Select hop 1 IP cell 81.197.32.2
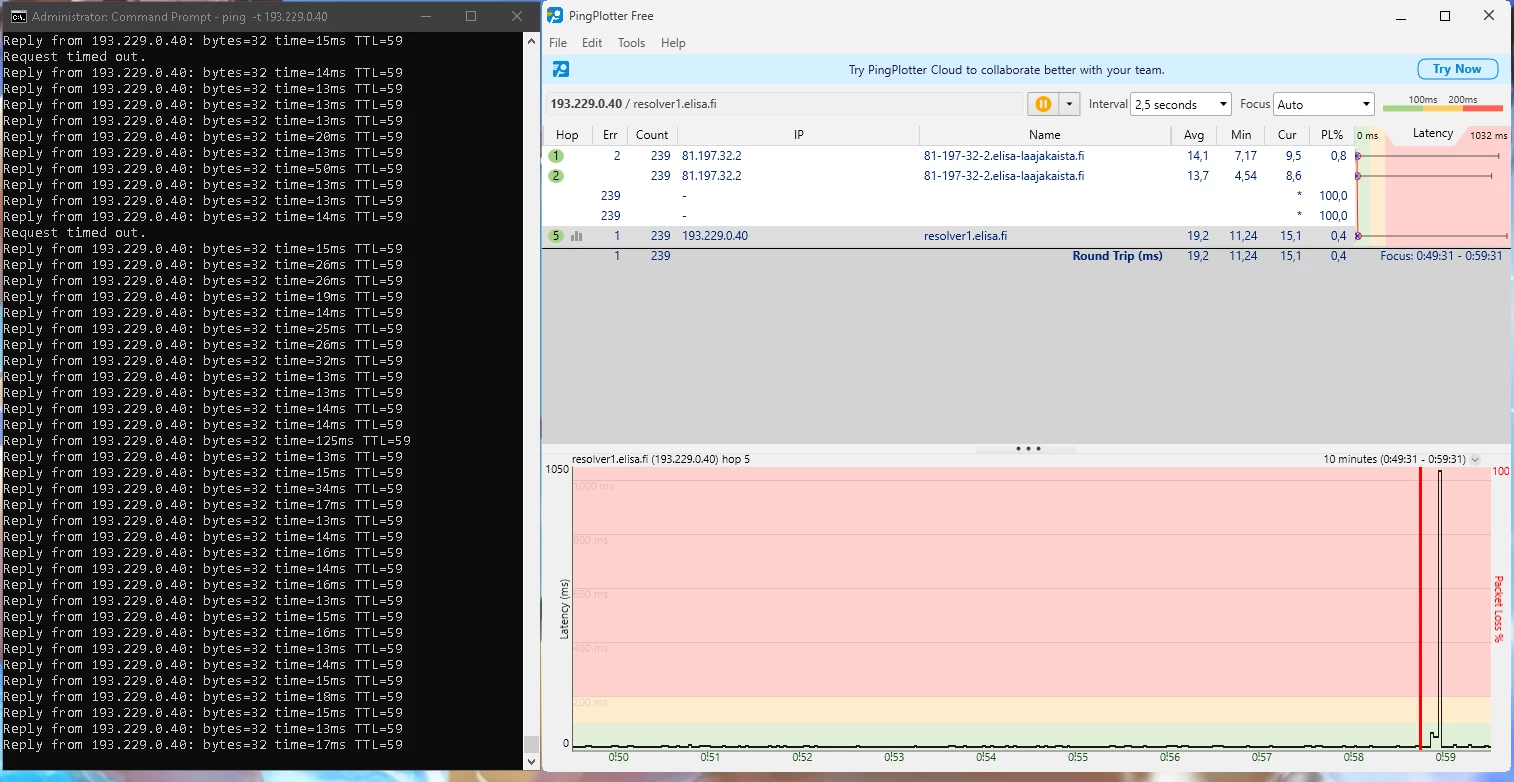 [712, 156]
